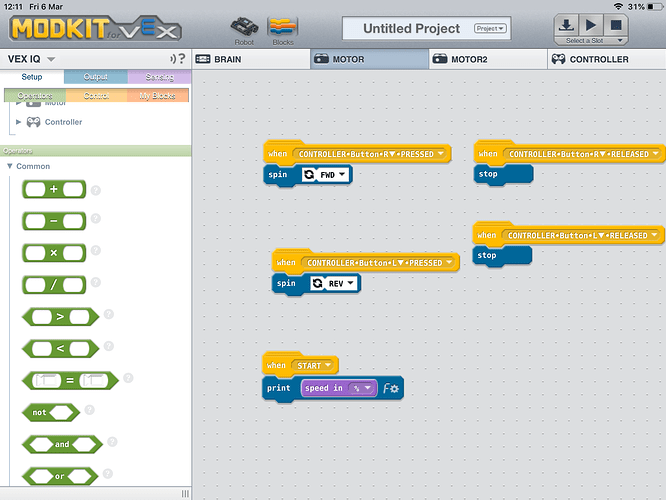Pick the not operator block
The width and height of the screenshot is (666, 500).
pos(51,412)
